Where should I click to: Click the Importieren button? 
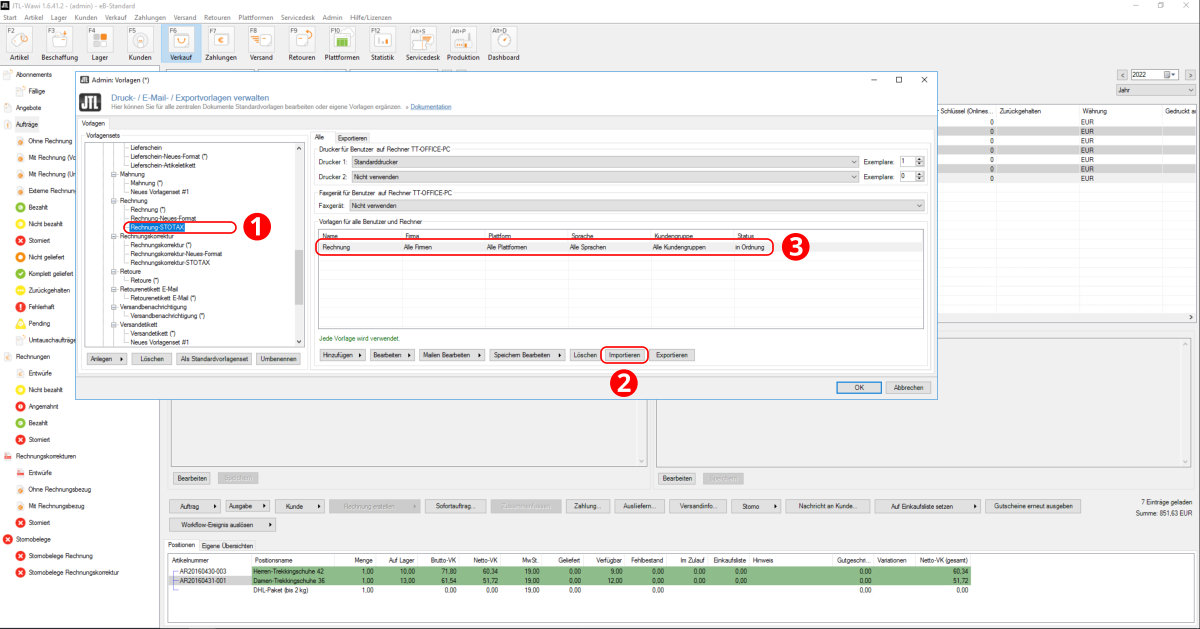coord(624,355)
